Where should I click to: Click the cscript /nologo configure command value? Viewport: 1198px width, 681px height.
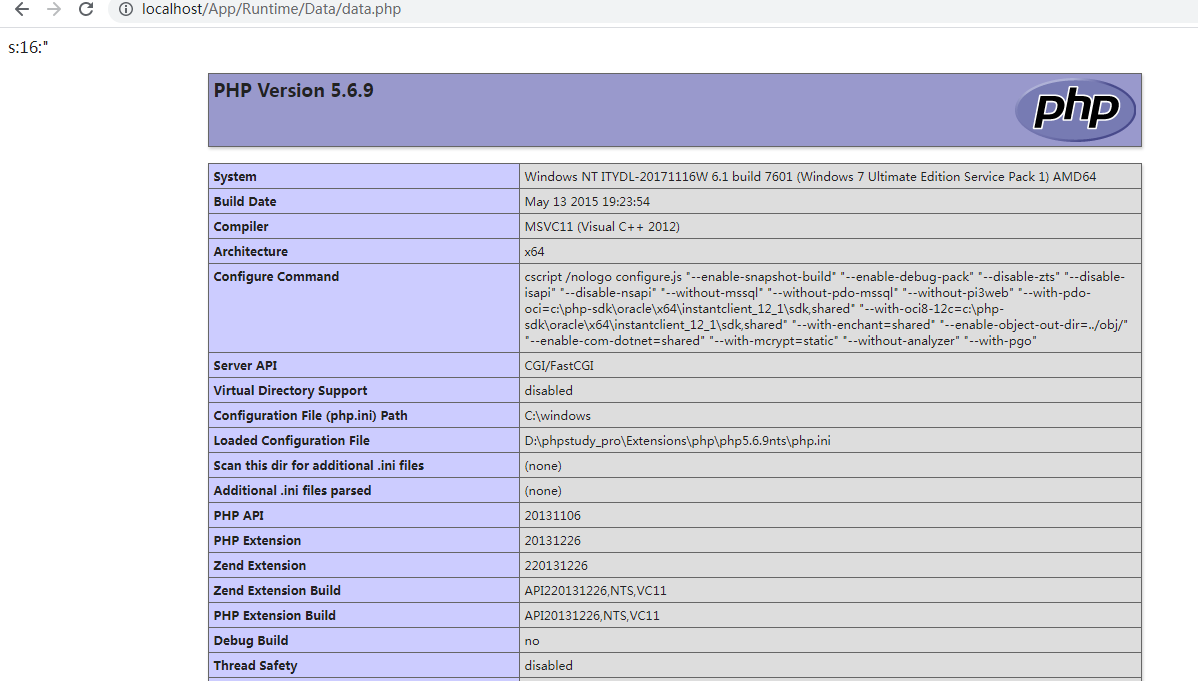(826, 309)
